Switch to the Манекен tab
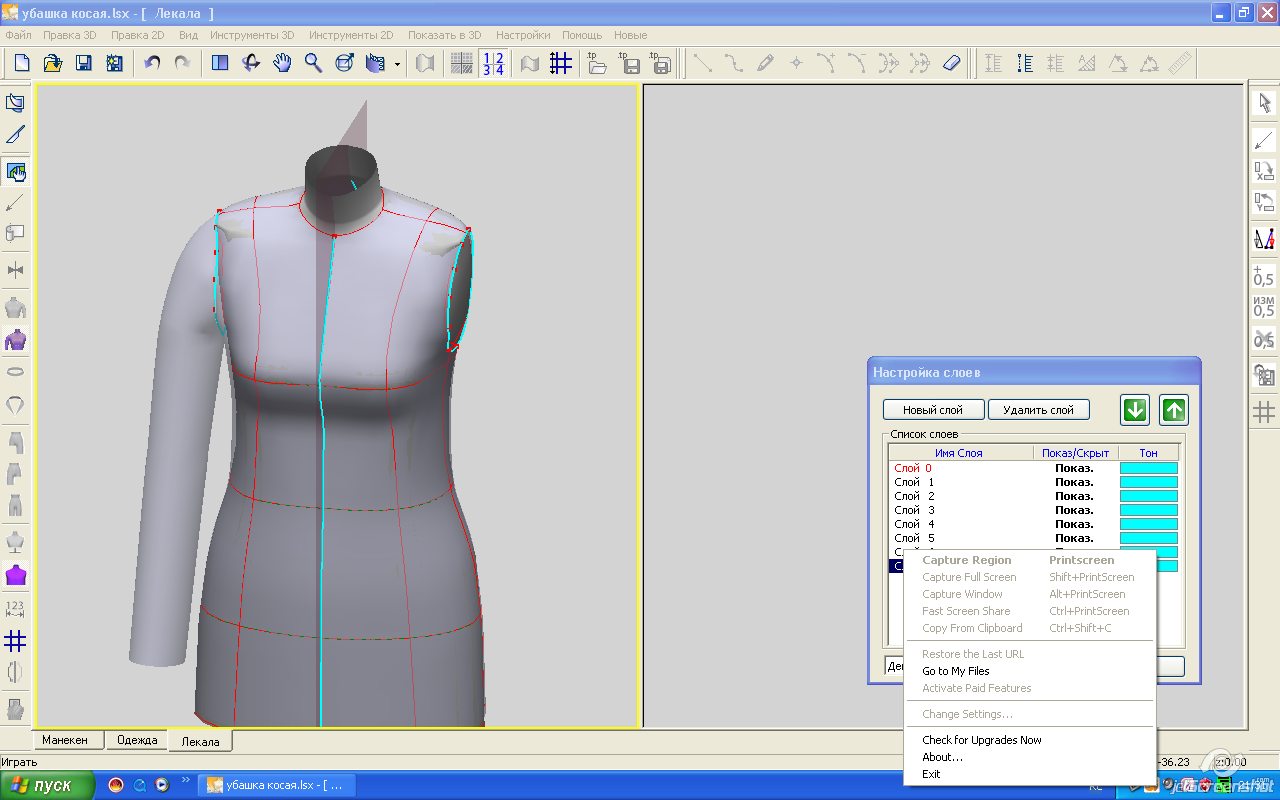Viewport: 1280px width, 800px height. (x=64, y=740)
